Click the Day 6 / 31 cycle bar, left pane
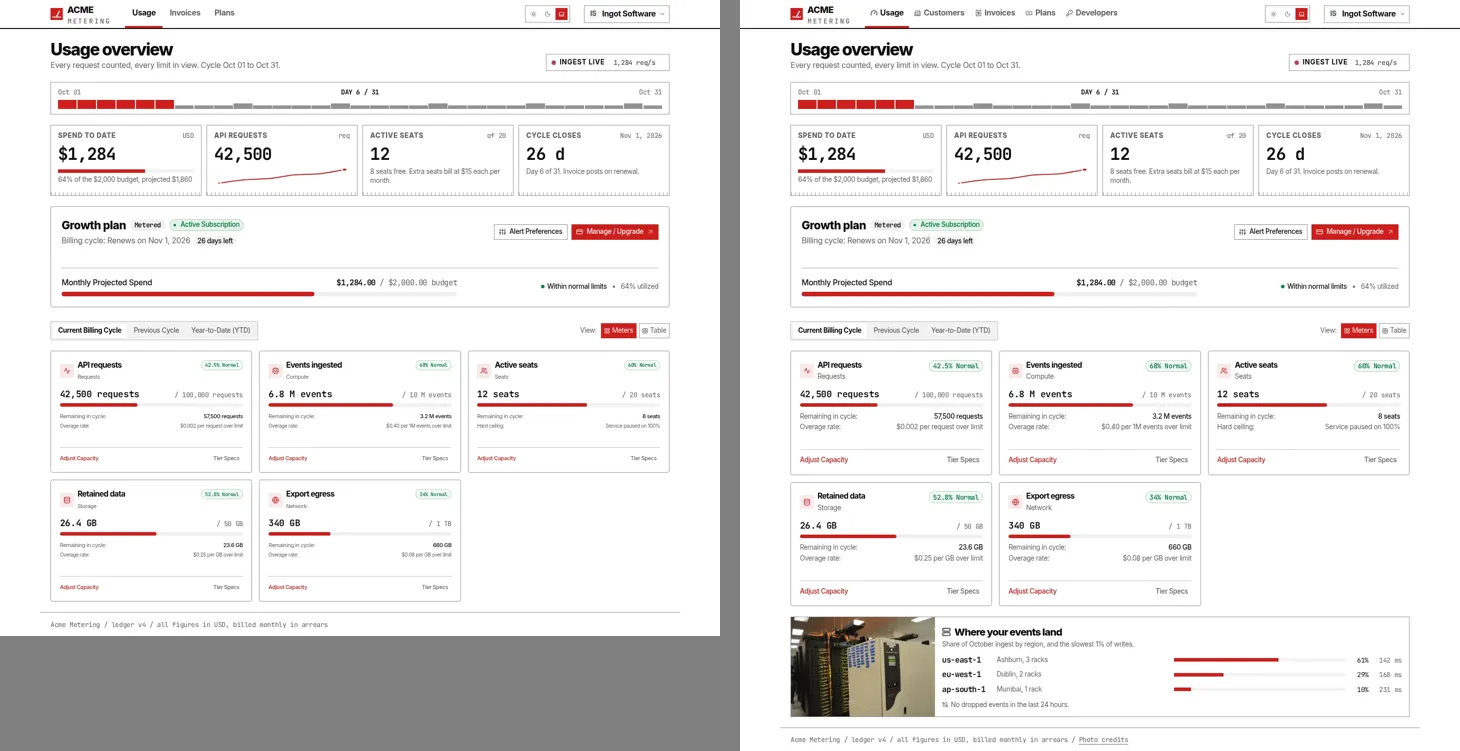 360,99
